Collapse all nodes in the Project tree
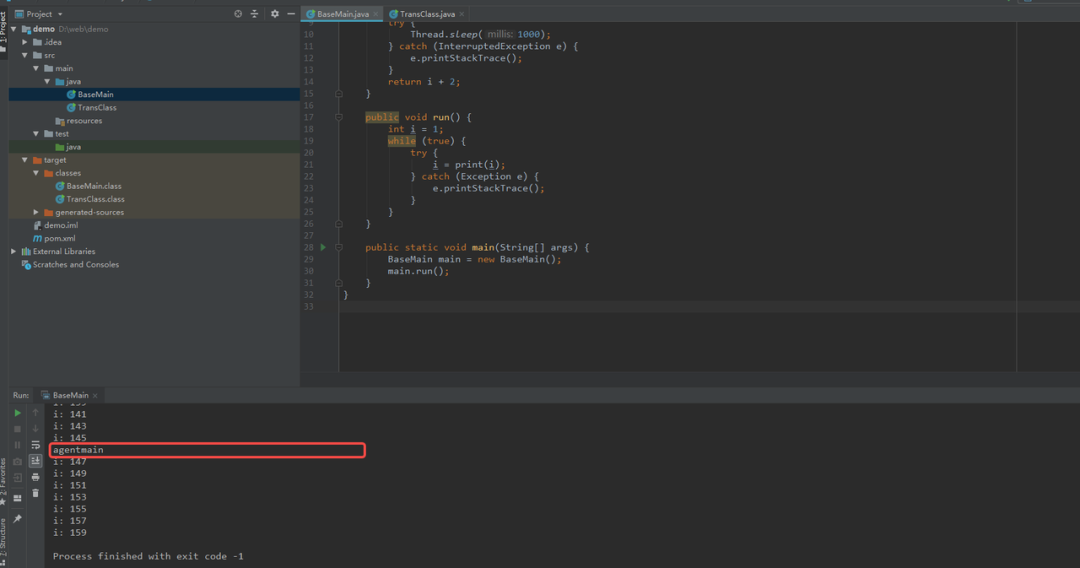1080x568 pixels. (x=254, y=14)
